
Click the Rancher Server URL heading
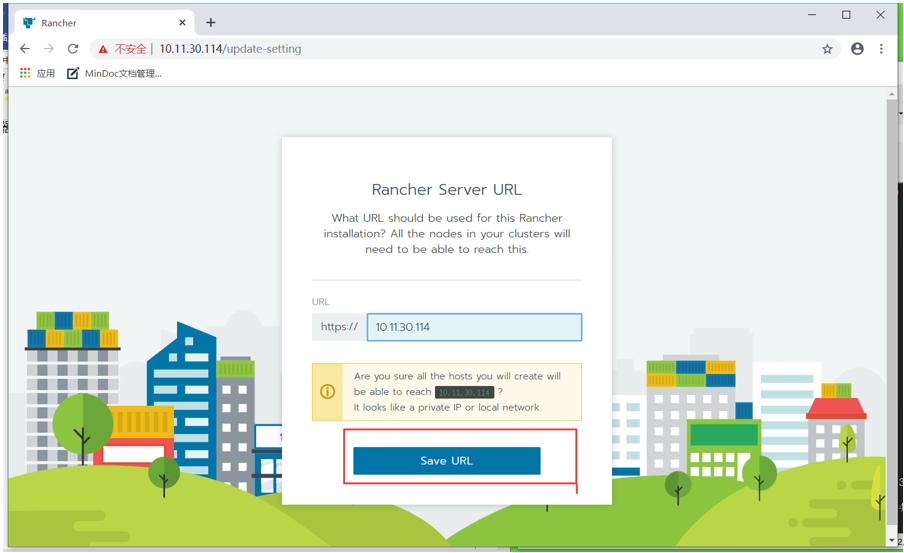(x=447, y=190)
